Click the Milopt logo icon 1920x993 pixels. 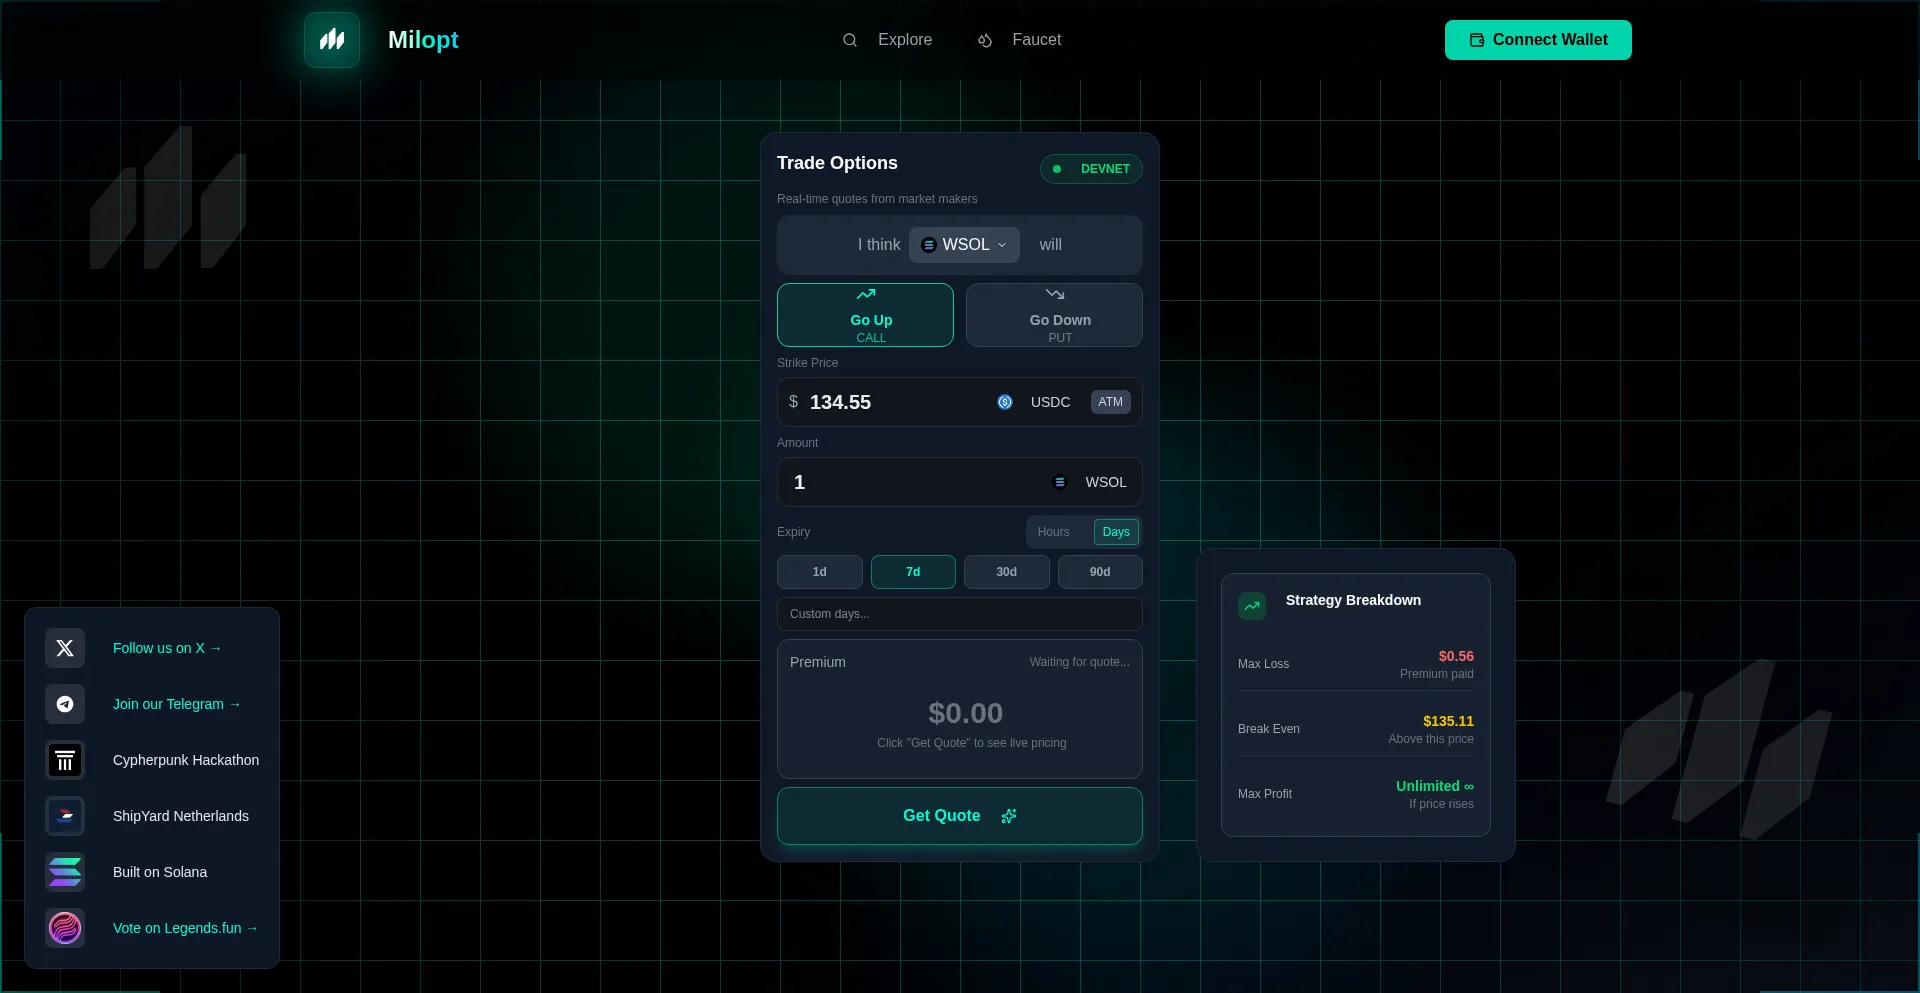click(x=332, y=40)
